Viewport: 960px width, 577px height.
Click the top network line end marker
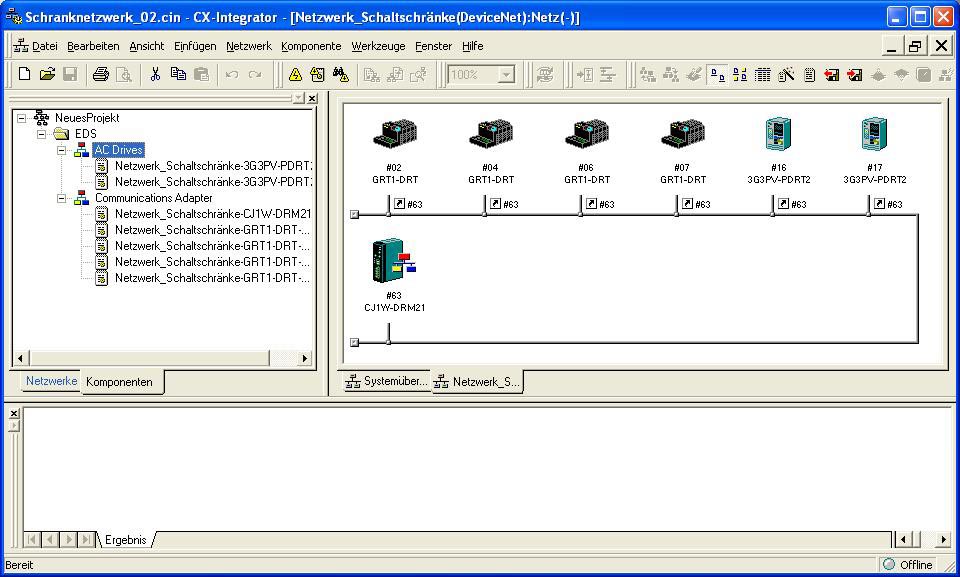[354, 214]
